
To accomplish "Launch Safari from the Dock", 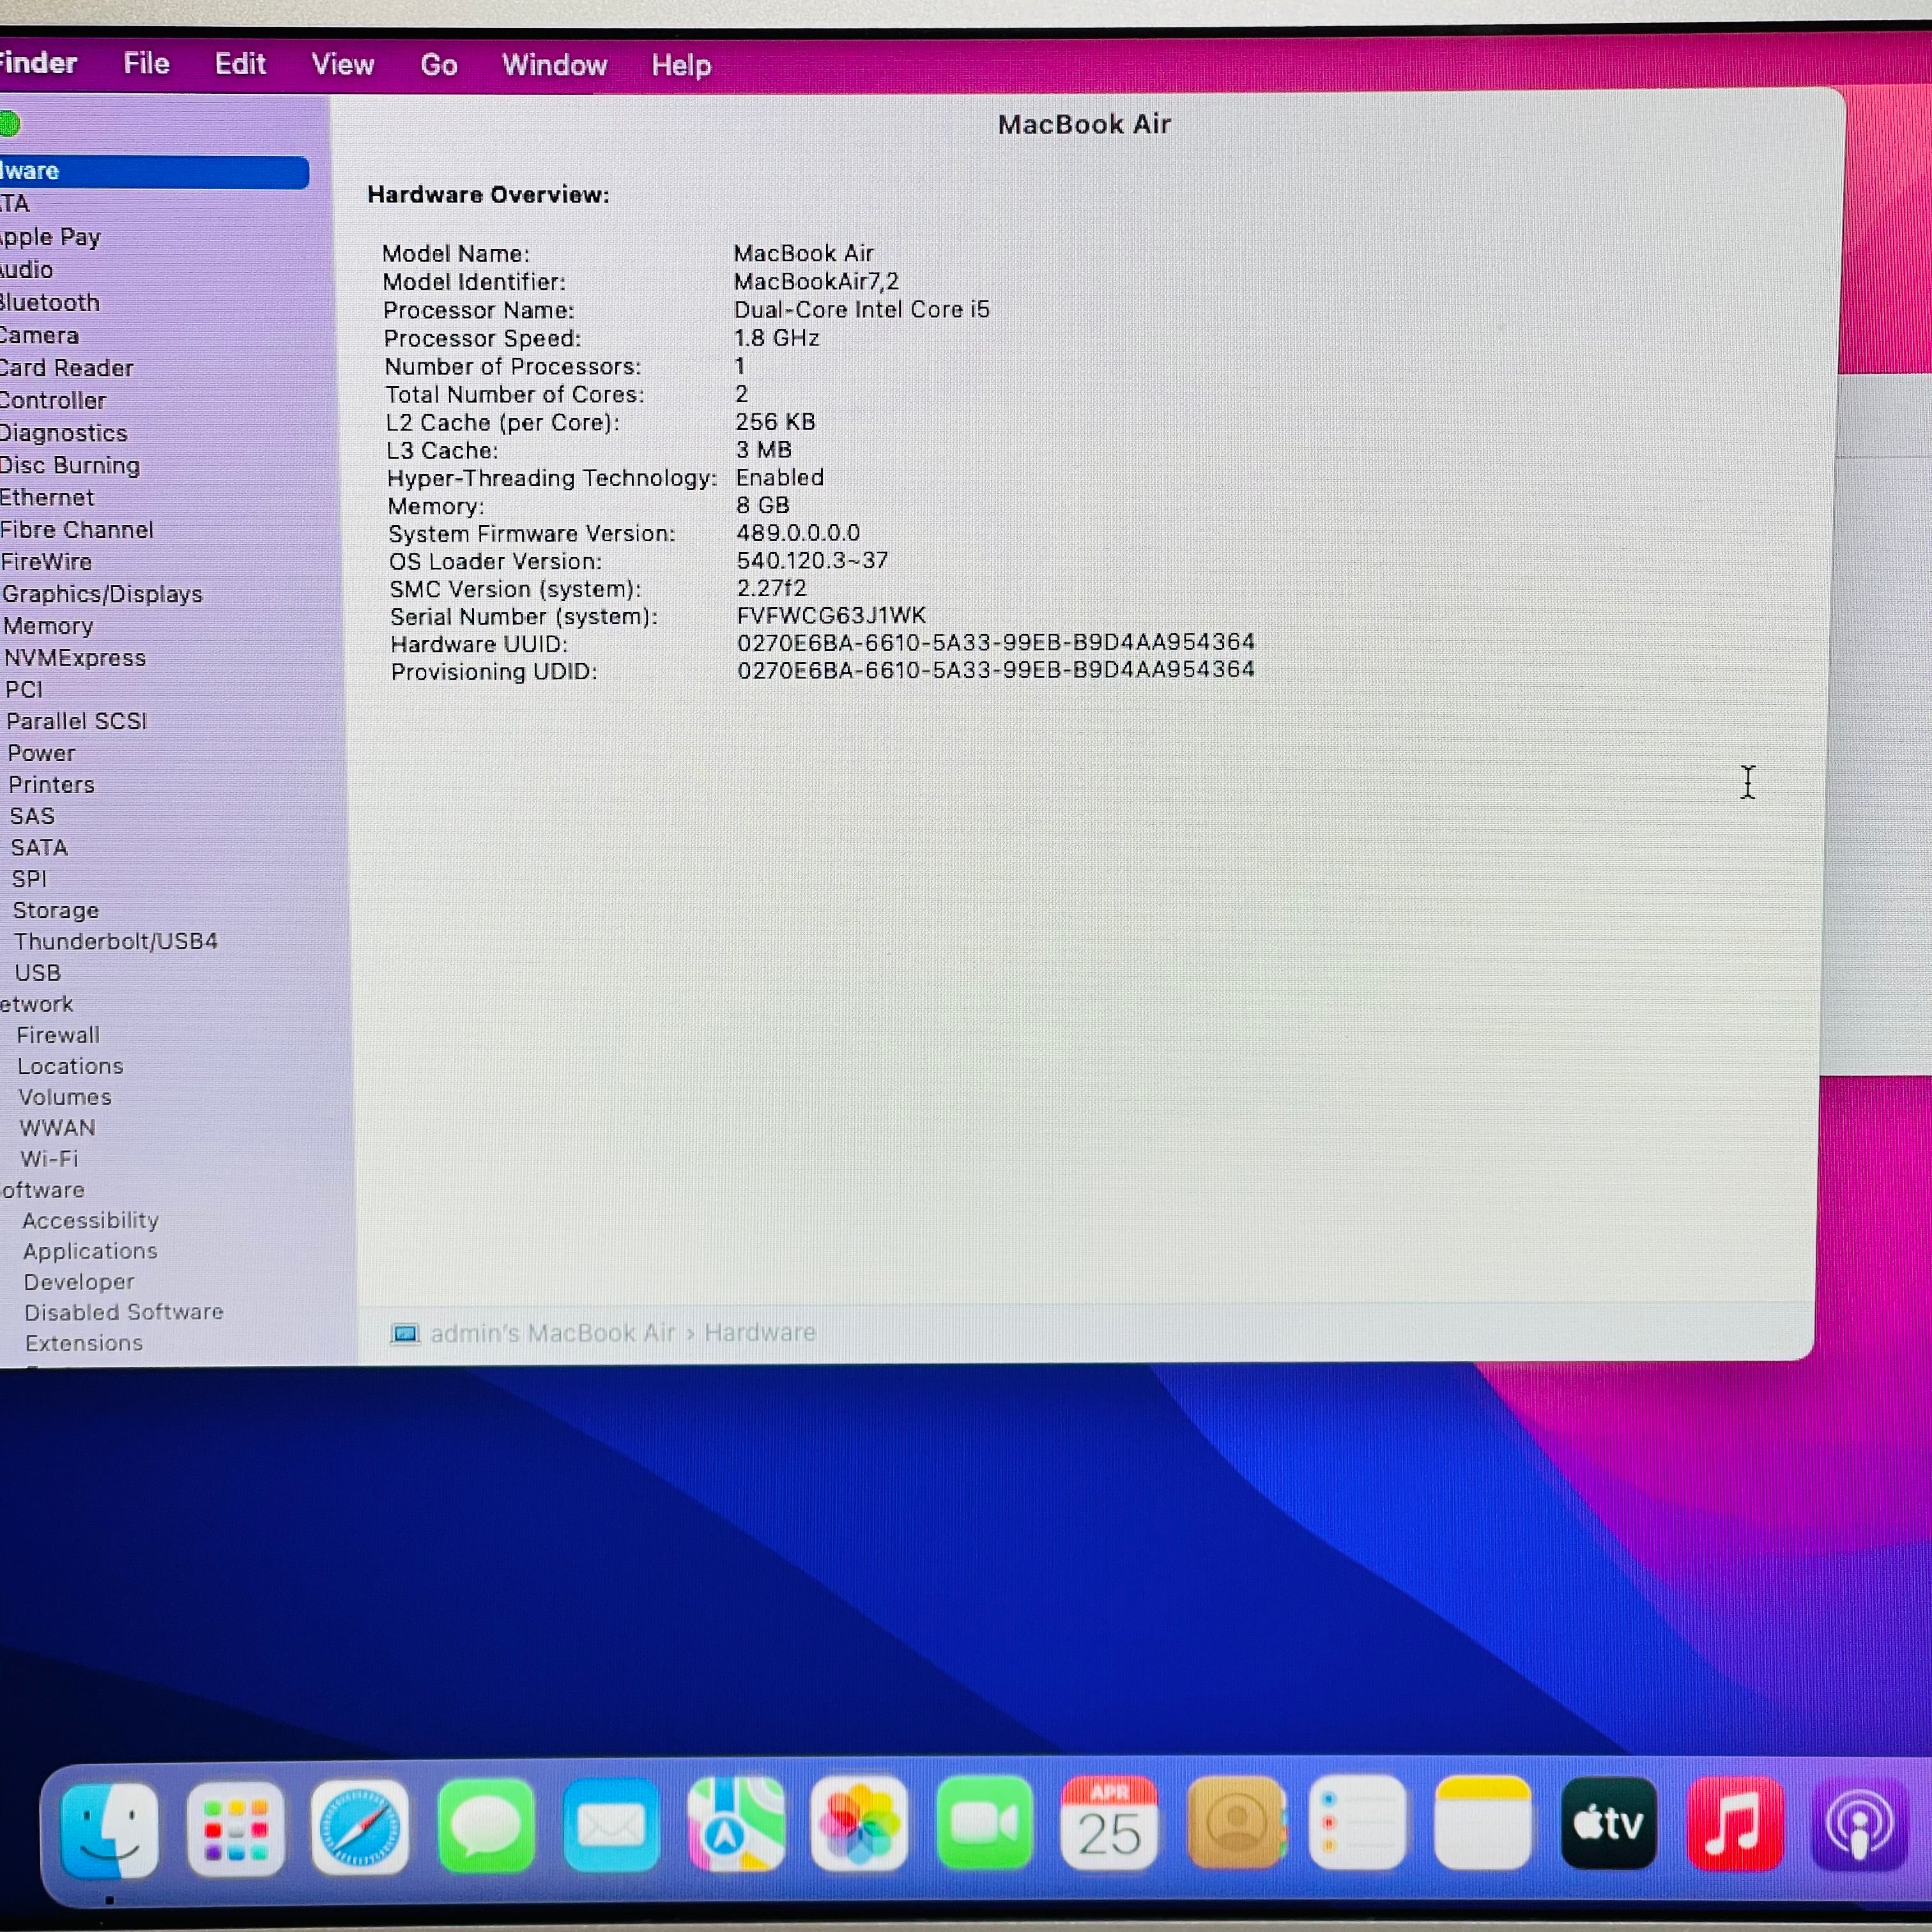I will point(360,1827).
